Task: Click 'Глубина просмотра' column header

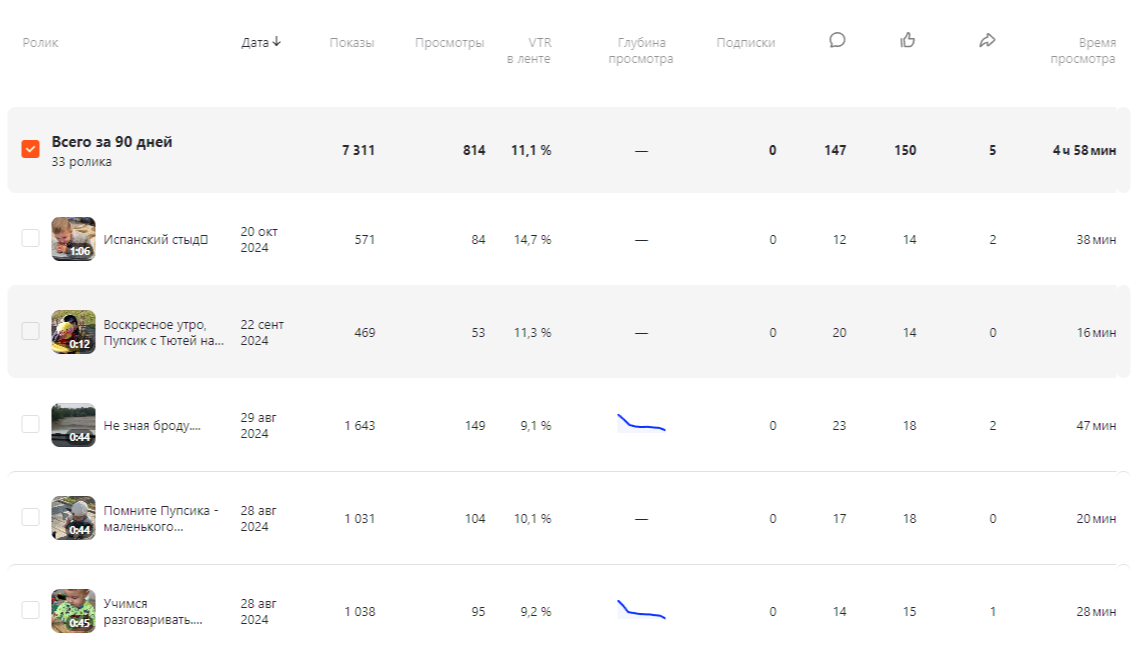Action: [640, 50]
